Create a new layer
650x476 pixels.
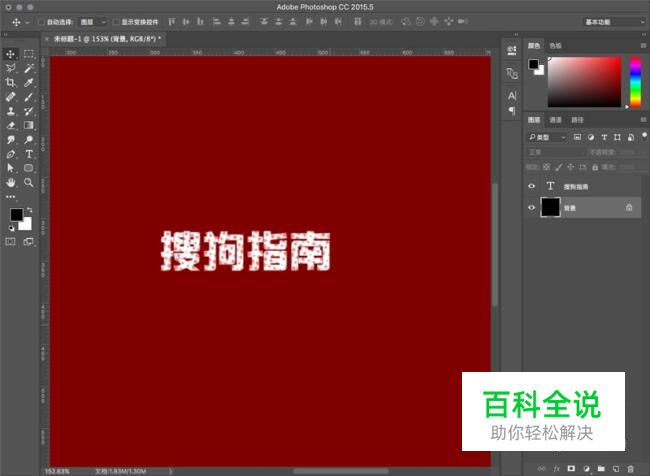click(616, 469)
